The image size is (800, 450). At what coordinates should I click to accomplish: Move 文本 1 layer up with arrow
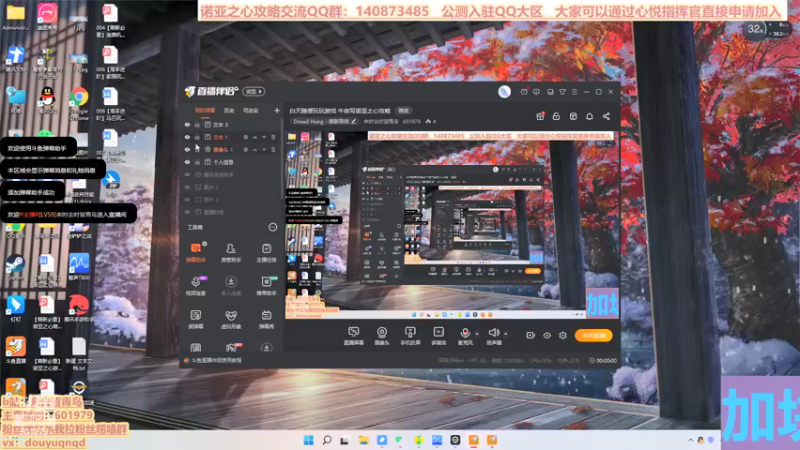pyautogui.click(x=255, y=137)
